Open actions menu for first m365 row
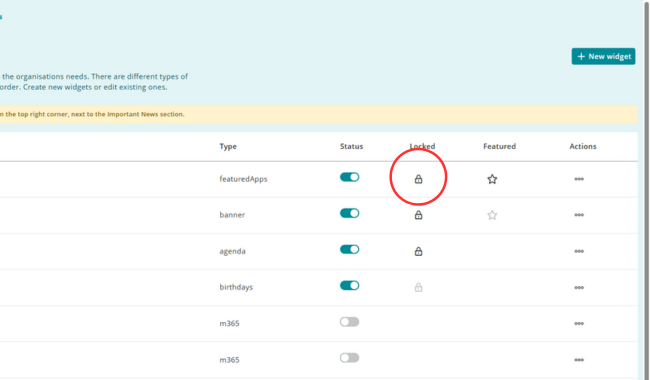 579,323
